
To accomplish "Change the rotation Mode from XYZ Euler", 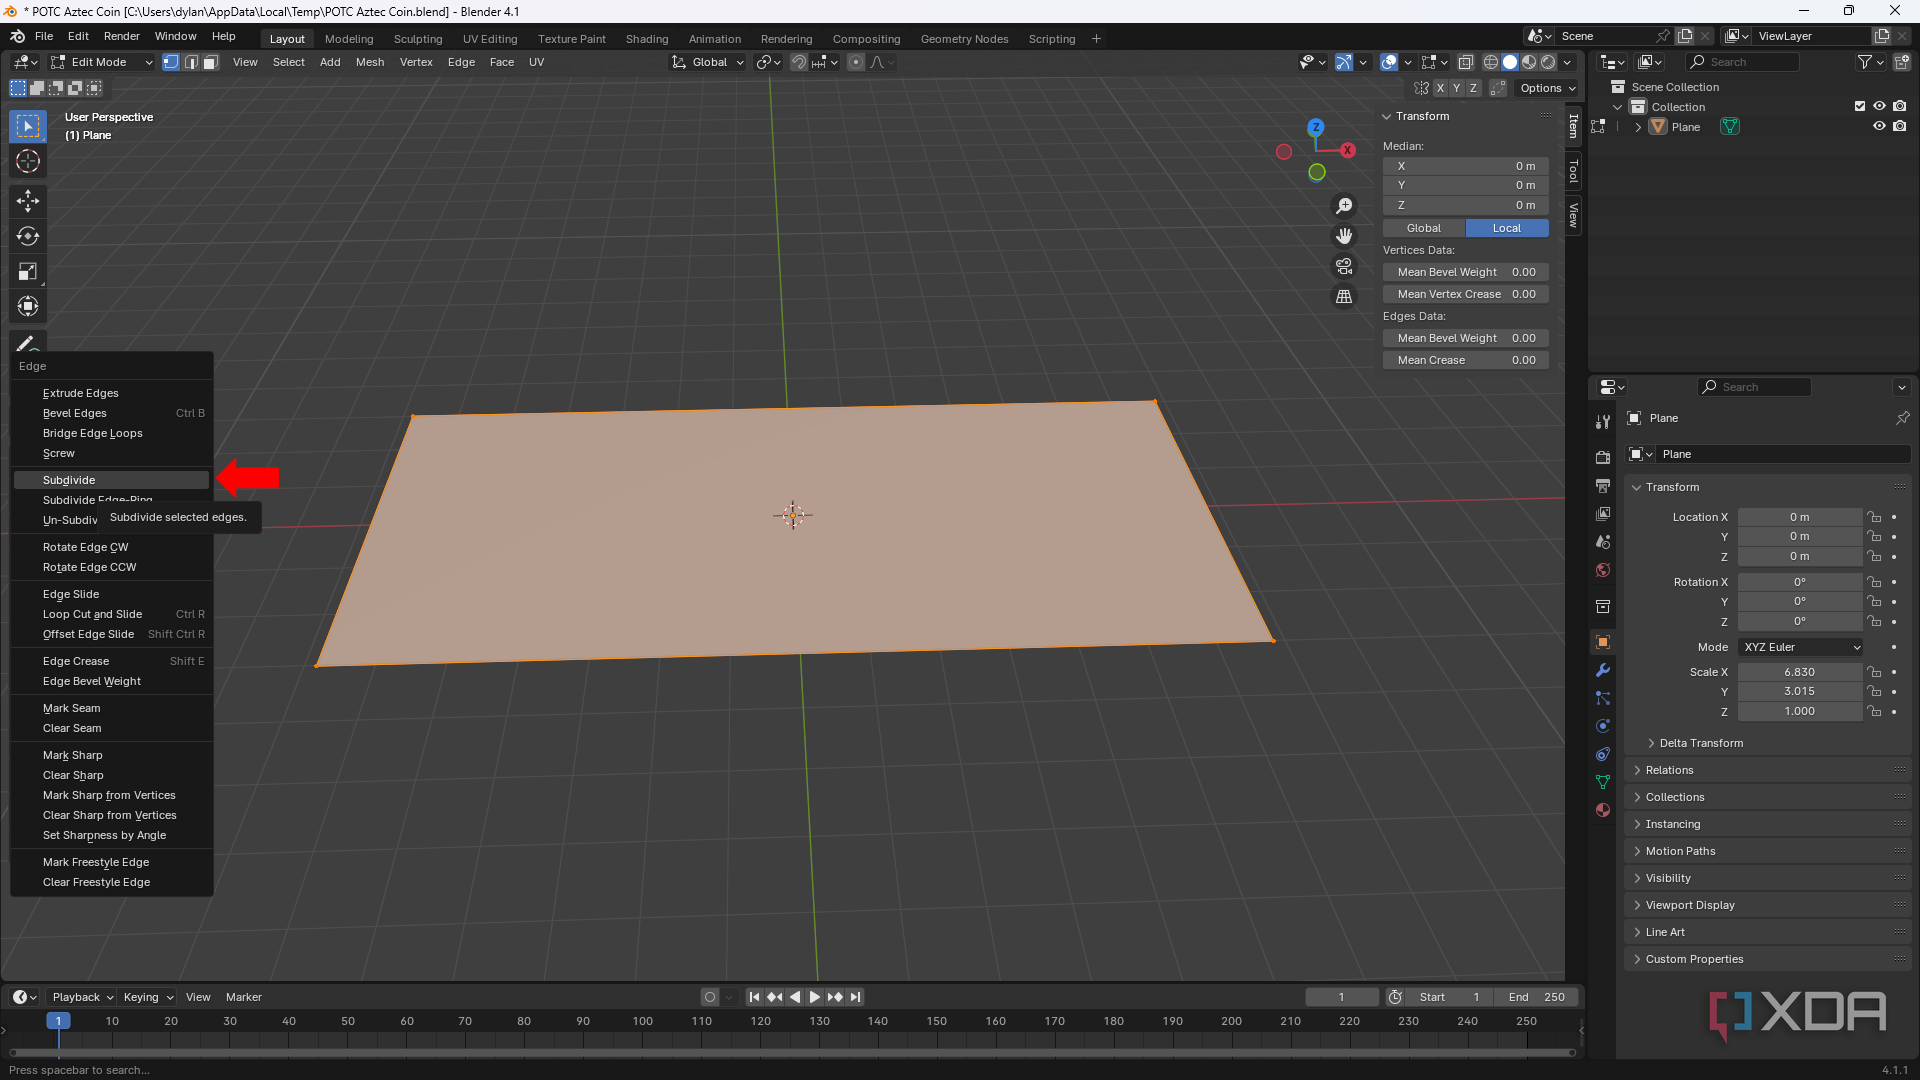I will (1800, 647).
